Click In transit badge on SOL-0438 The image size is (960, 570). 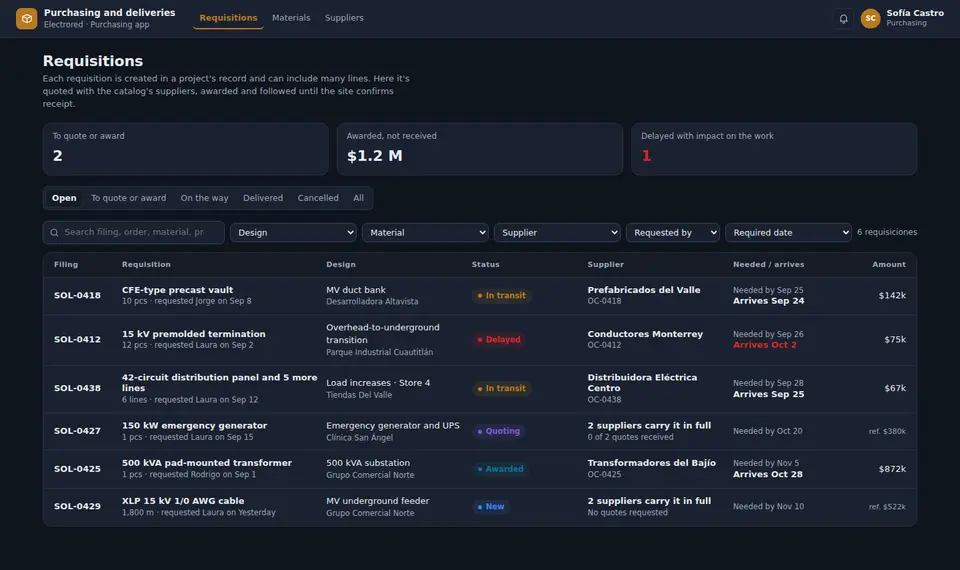click(x=501, y=388)
